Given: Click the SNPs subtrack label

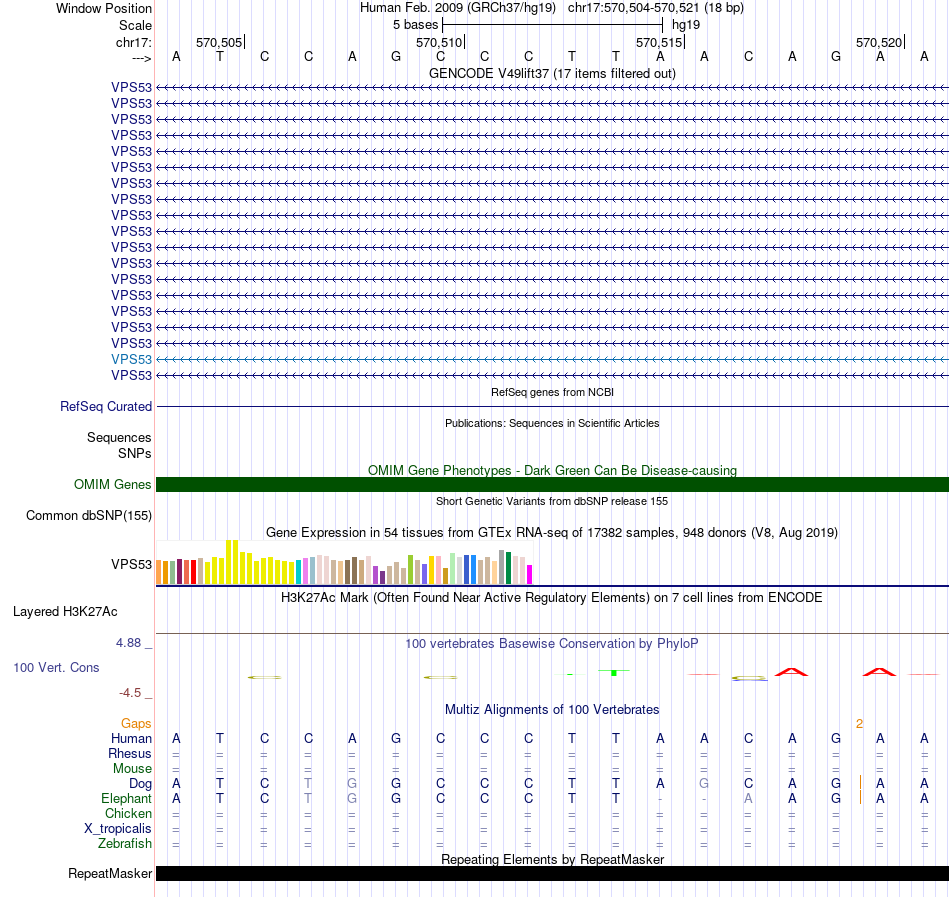Looking at the screenshot, I should coord(135,453).
